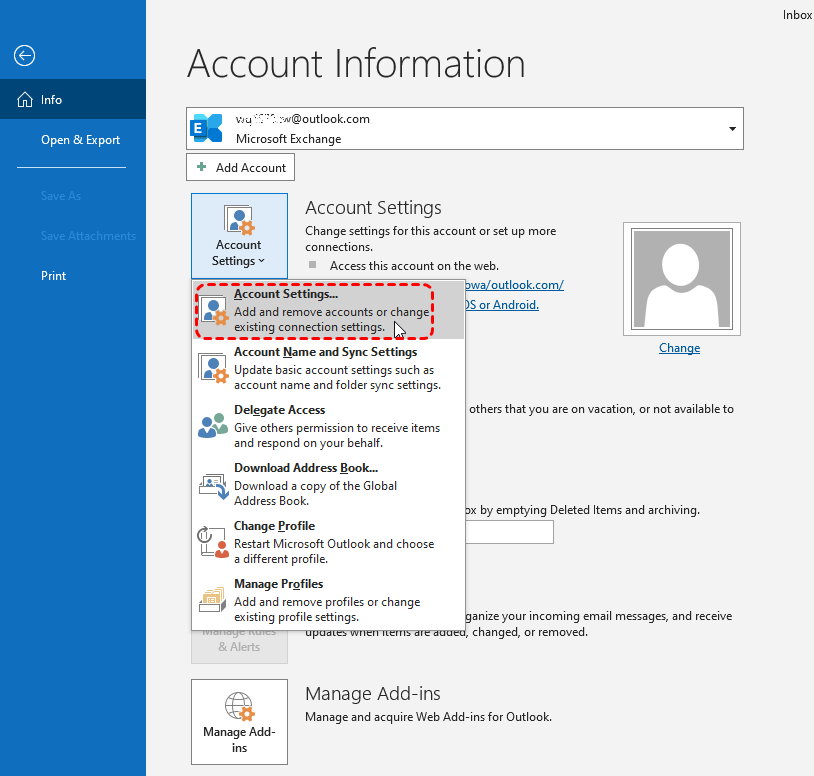Select Open & Export in sidebar
Screen dimensions: 814x776
pyautogui.click(x=80, y=140)
